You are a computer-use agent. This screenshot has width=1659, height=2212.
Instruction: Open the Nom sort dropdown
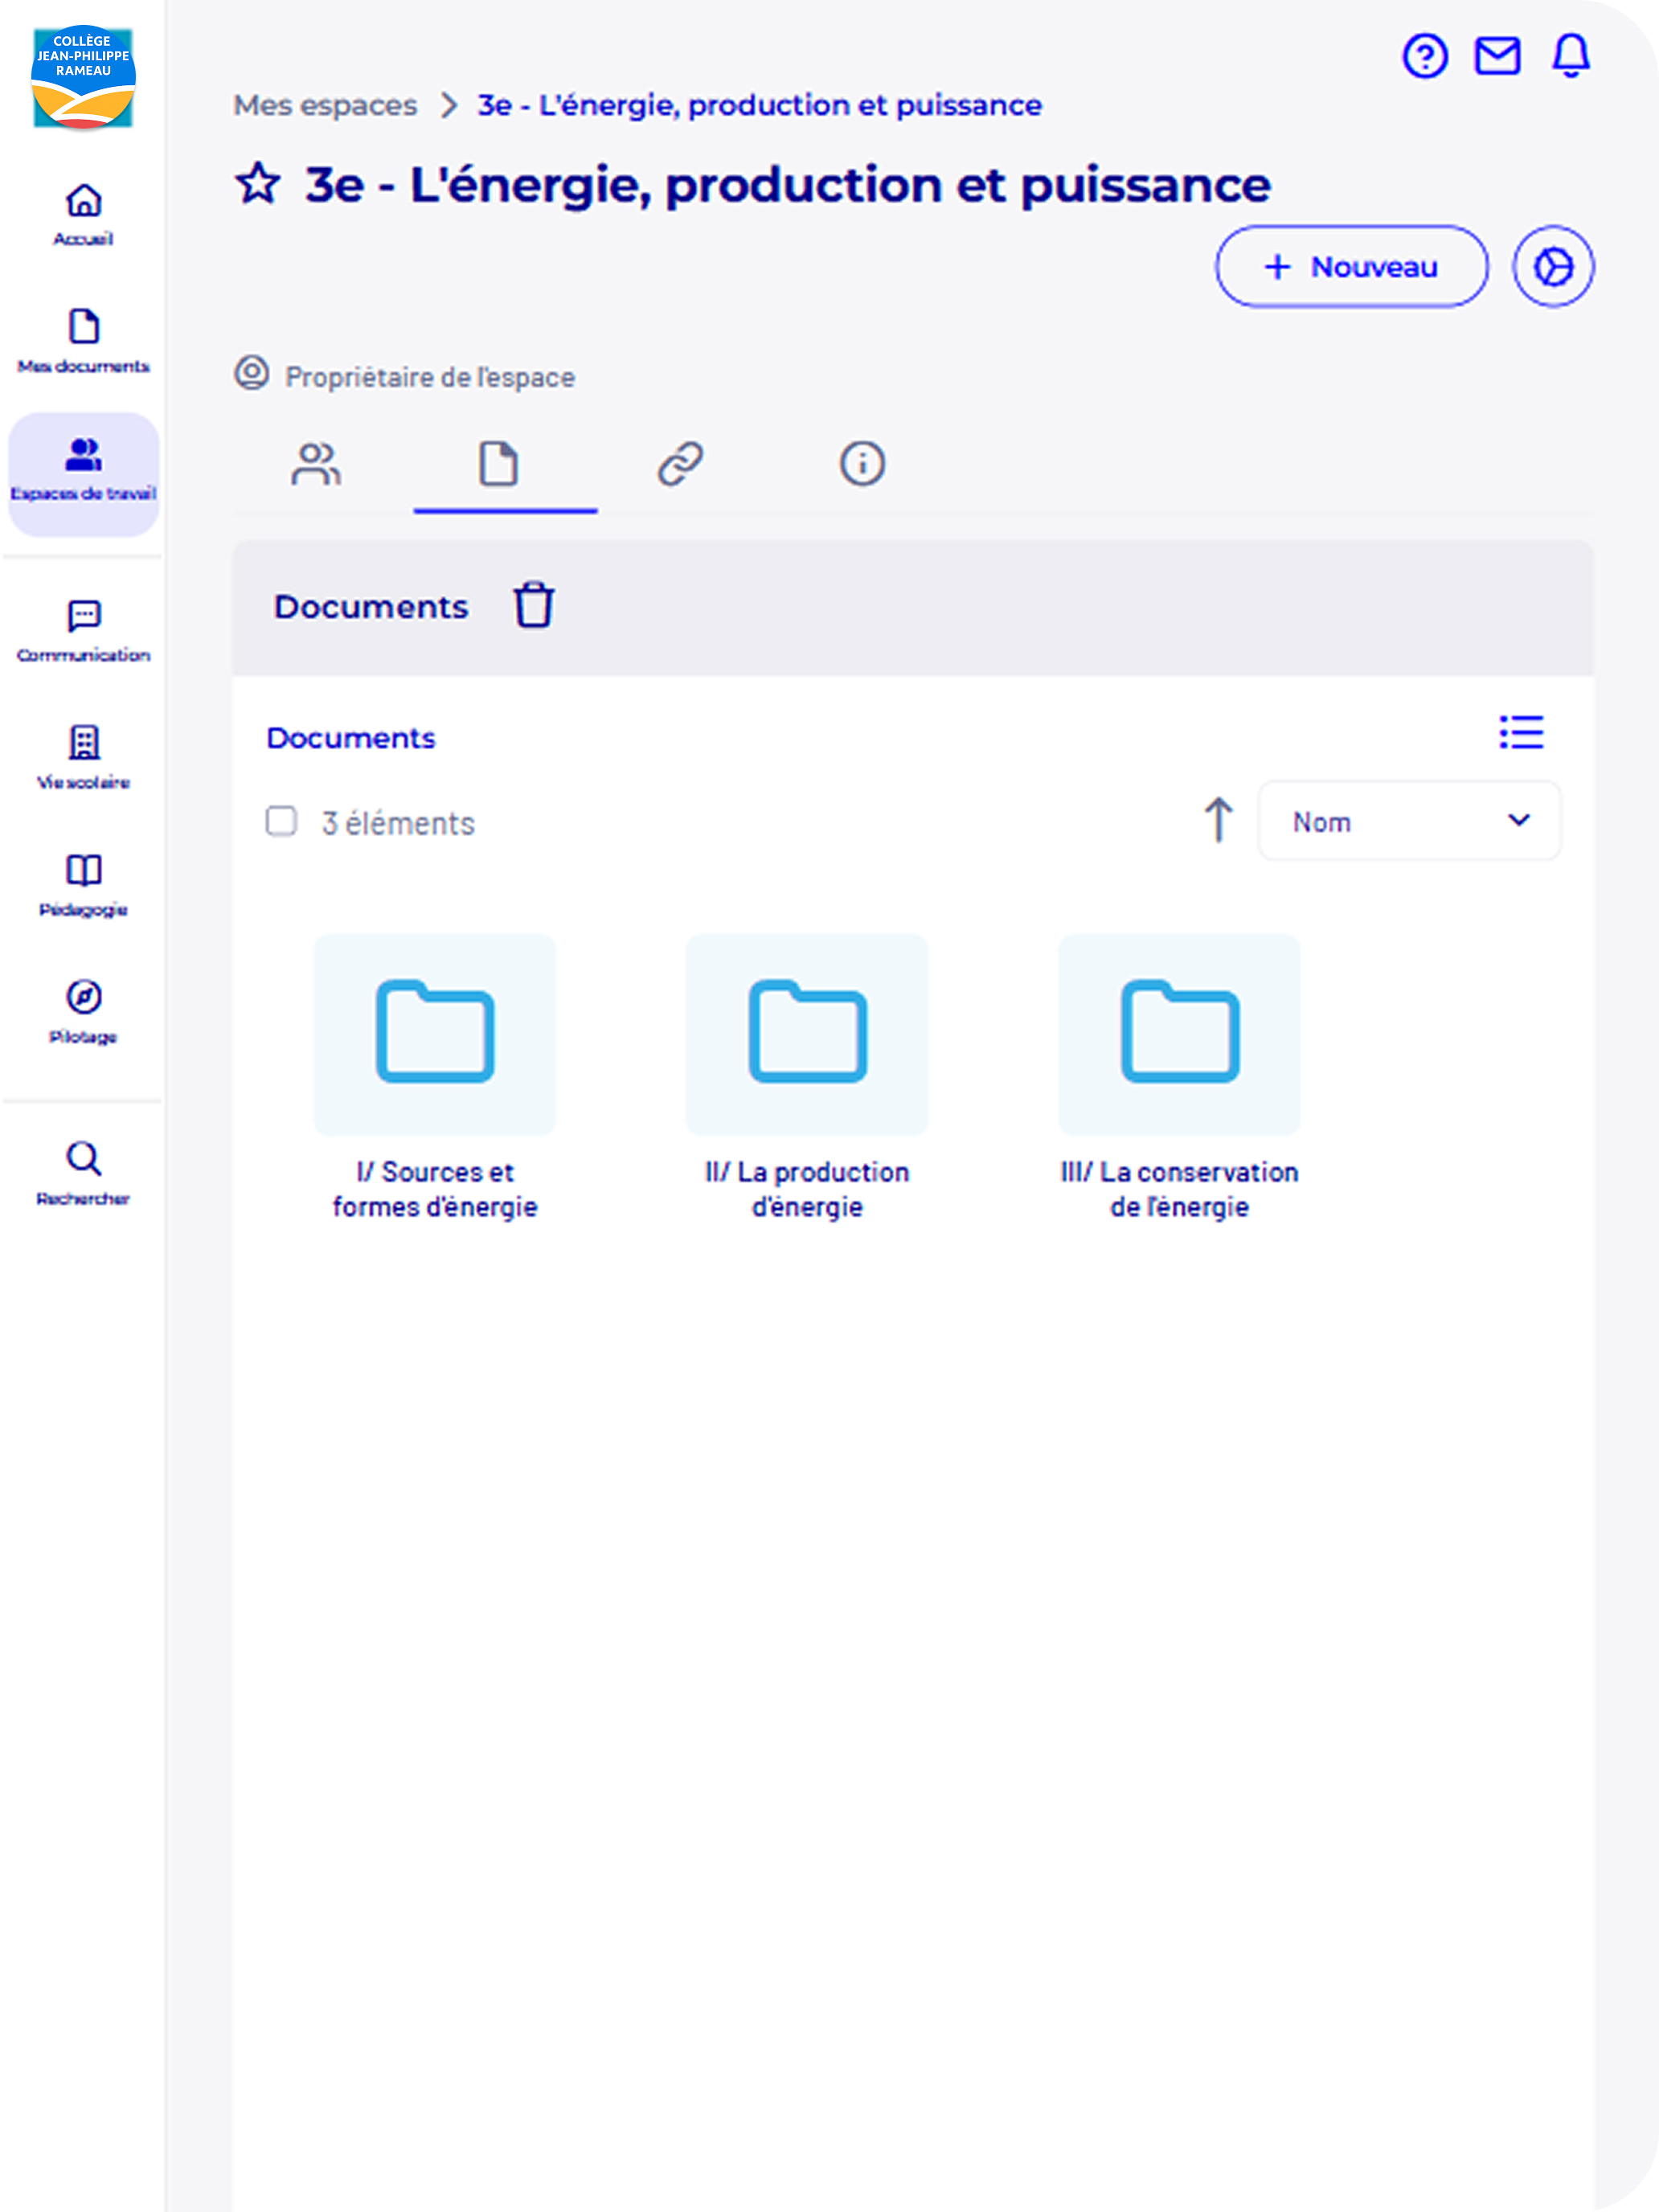[x=1408, y=821]
